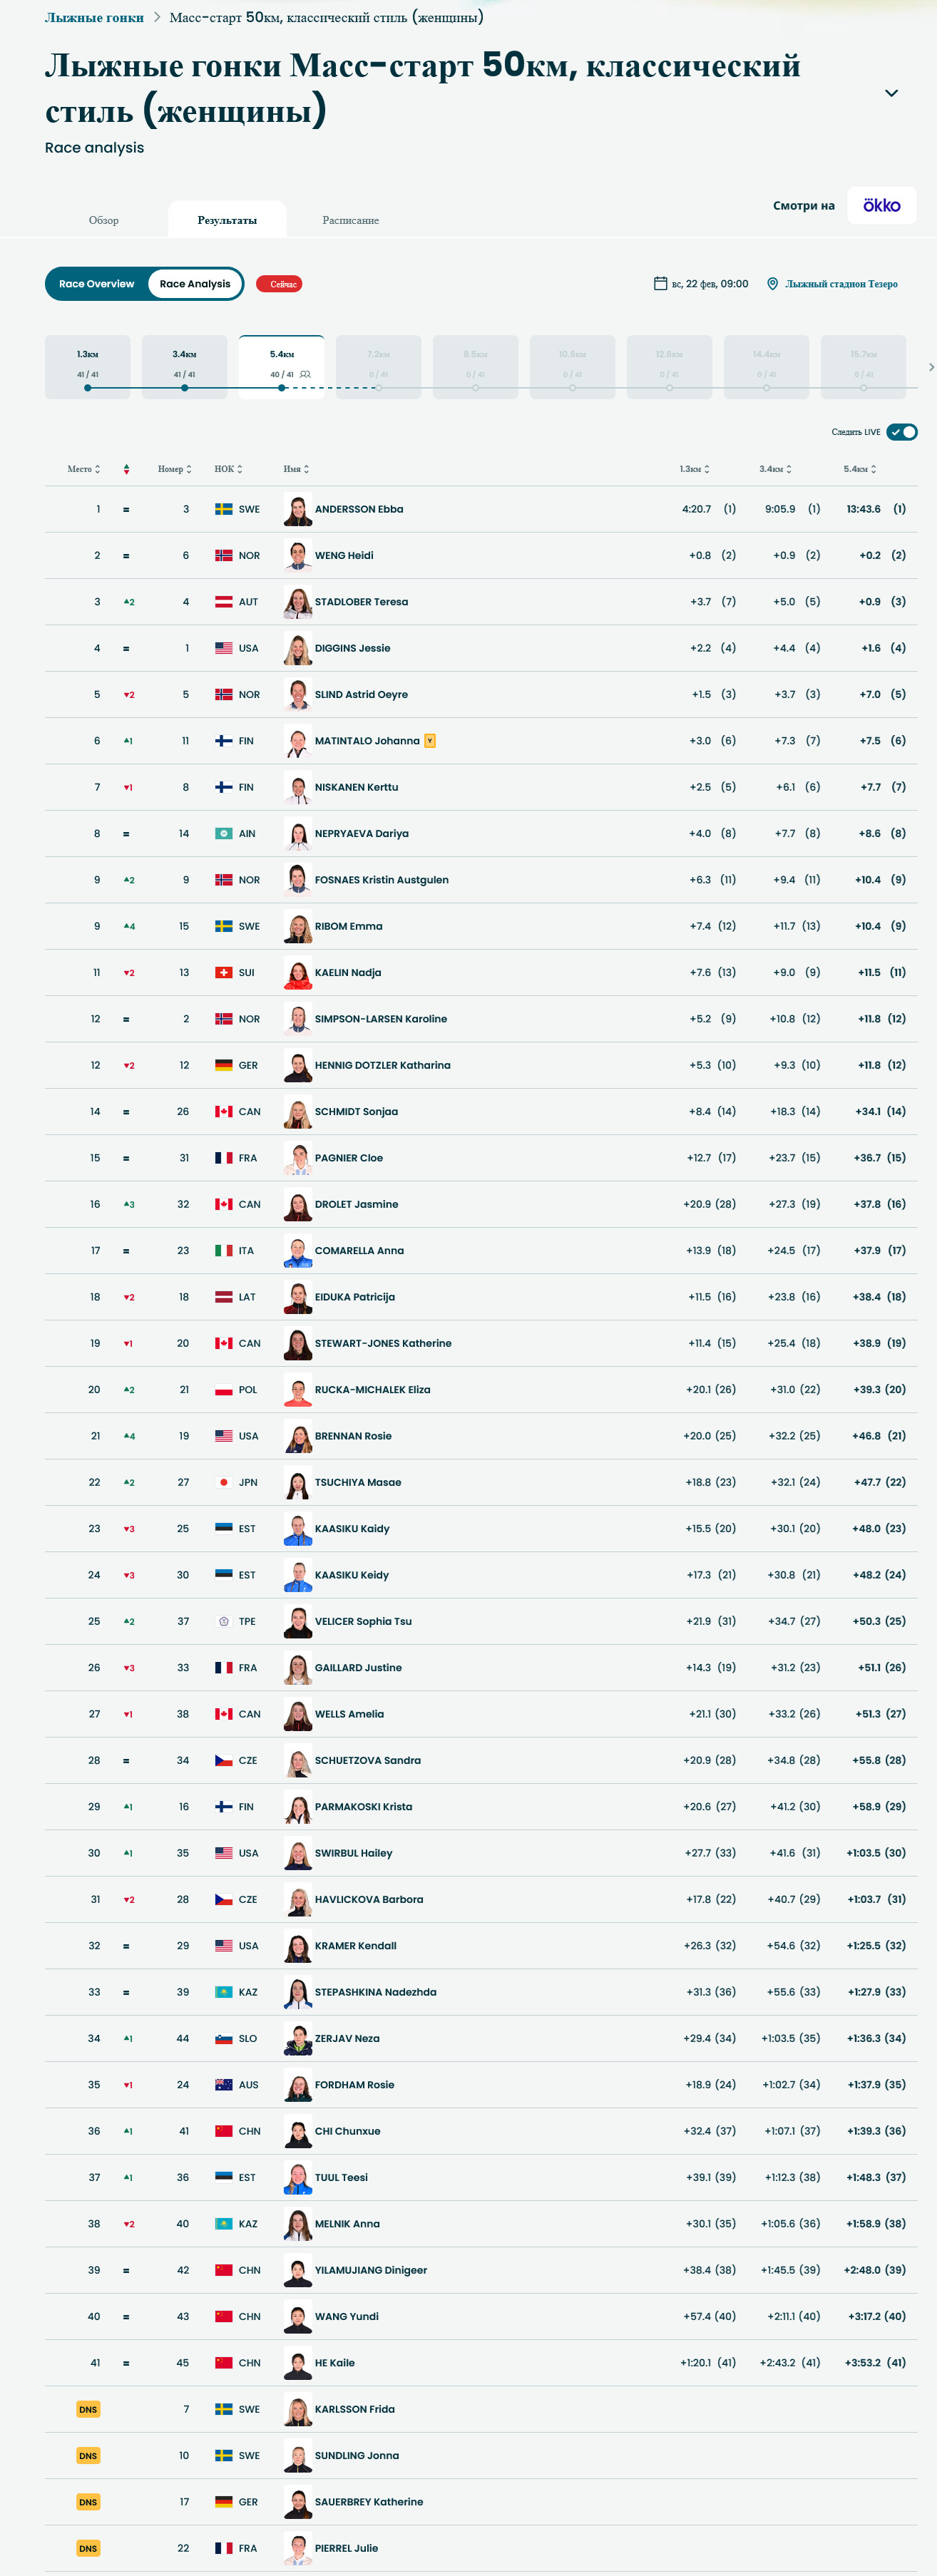
Task: Click the yellow badge beside MATINTALO Johanna
Action: (430, 741)
